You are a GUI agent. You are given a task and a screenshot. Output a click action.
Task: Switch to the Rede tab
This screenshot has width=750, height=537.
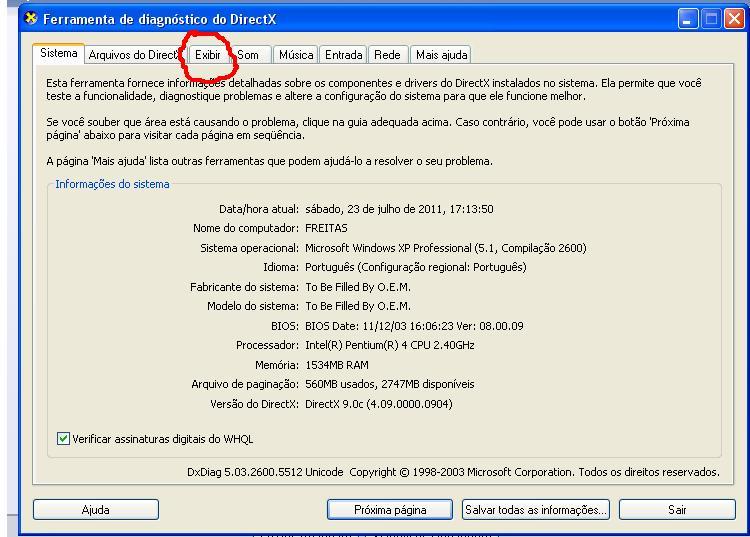pos(387,55)
